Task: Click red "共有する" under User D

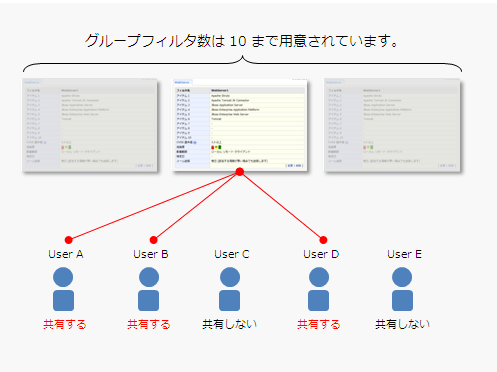Action: click(319, 324)
